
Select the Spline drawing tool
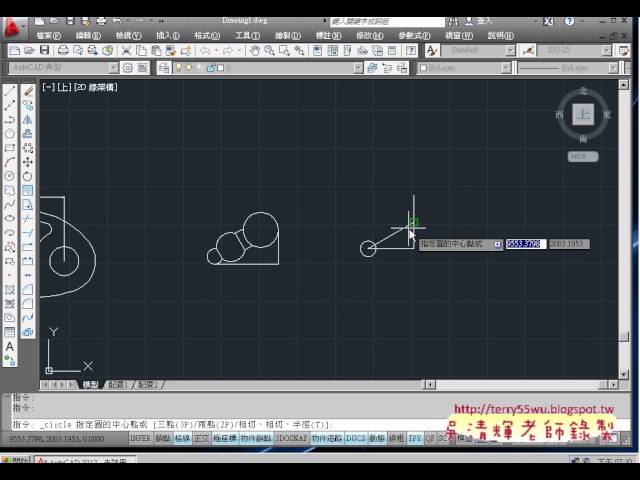[x=9, y=204]
